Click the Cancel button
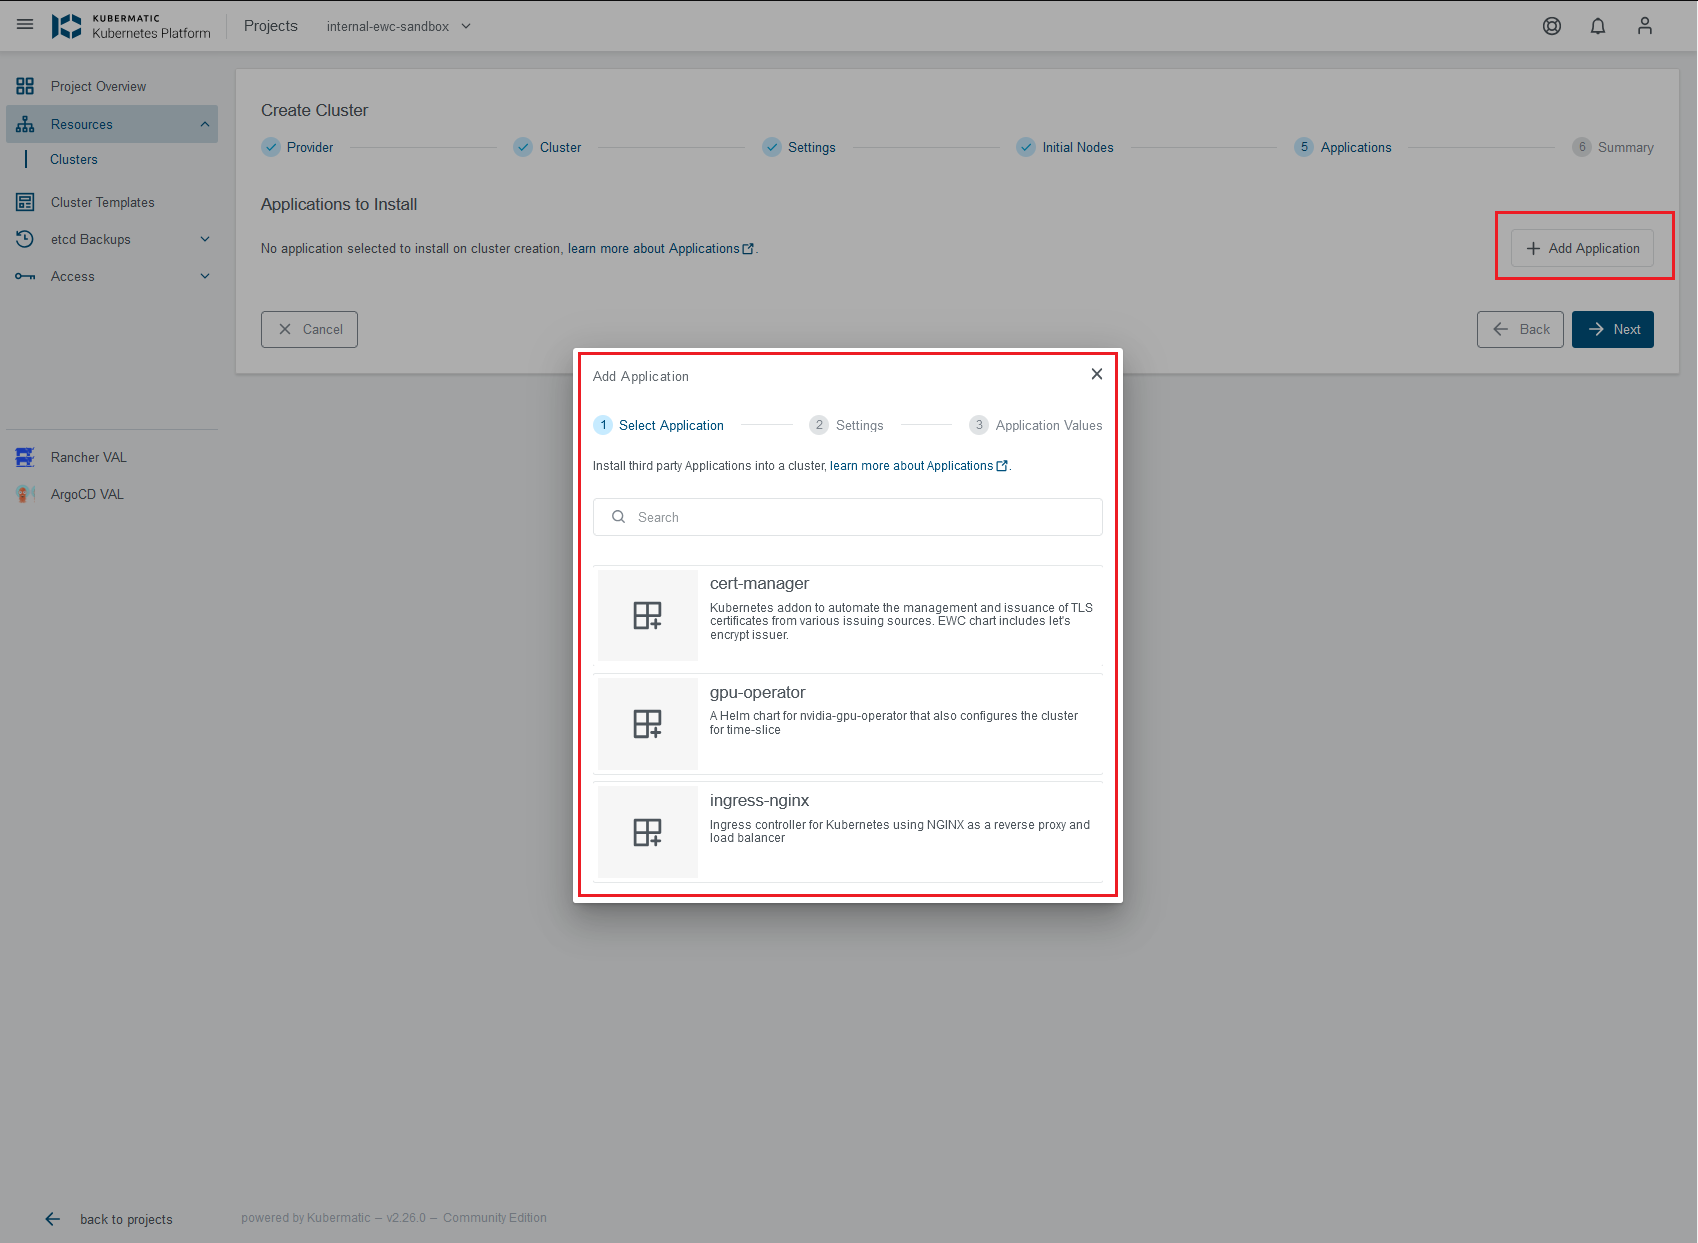The image size is (1698, 1243). 309,329
